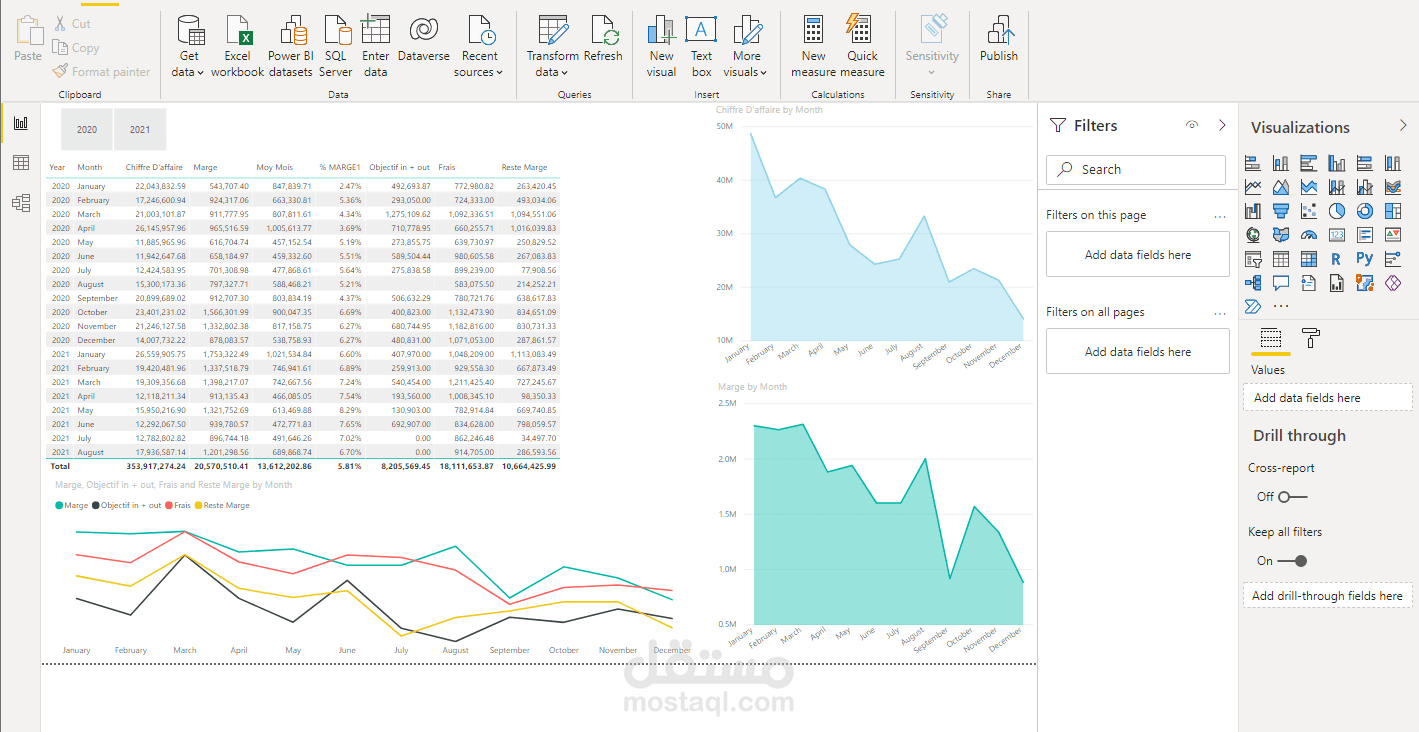This screenshot has width=1419, height=732.
Task: Select the slicer visual icon
Action: (1253, 259)
